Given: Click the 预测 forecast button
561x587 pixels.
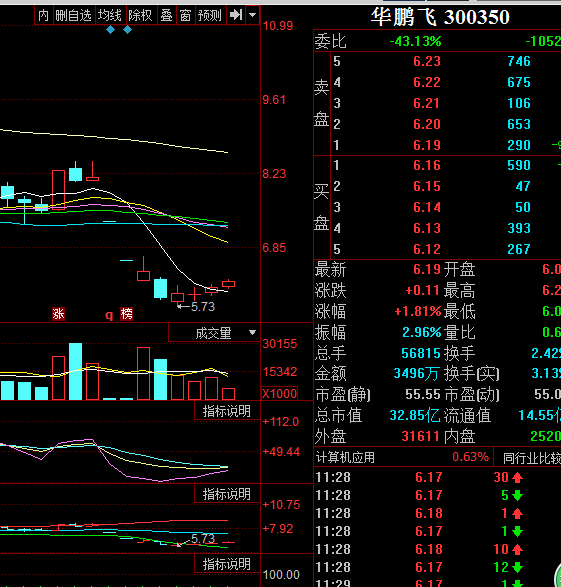Looking at the screenshot, I should pos(210,16).
